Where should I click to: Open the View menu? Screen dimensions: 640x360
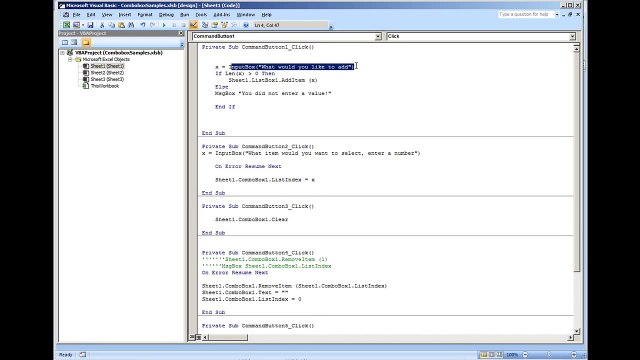[x=107, y=15]
